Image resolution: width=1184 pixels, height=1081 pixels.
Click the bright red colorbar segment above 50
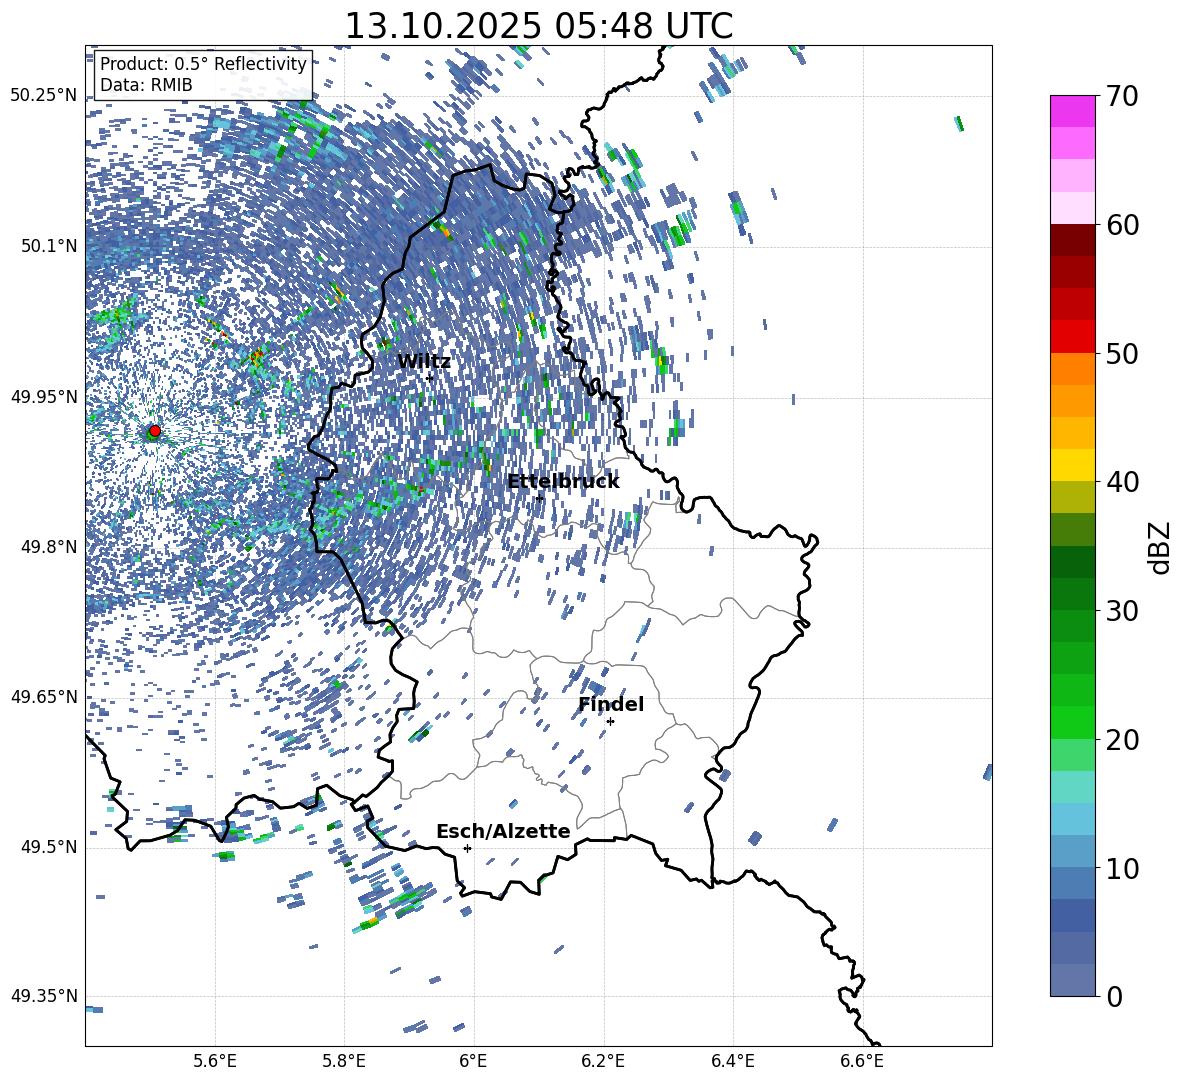click(1073, 337)
